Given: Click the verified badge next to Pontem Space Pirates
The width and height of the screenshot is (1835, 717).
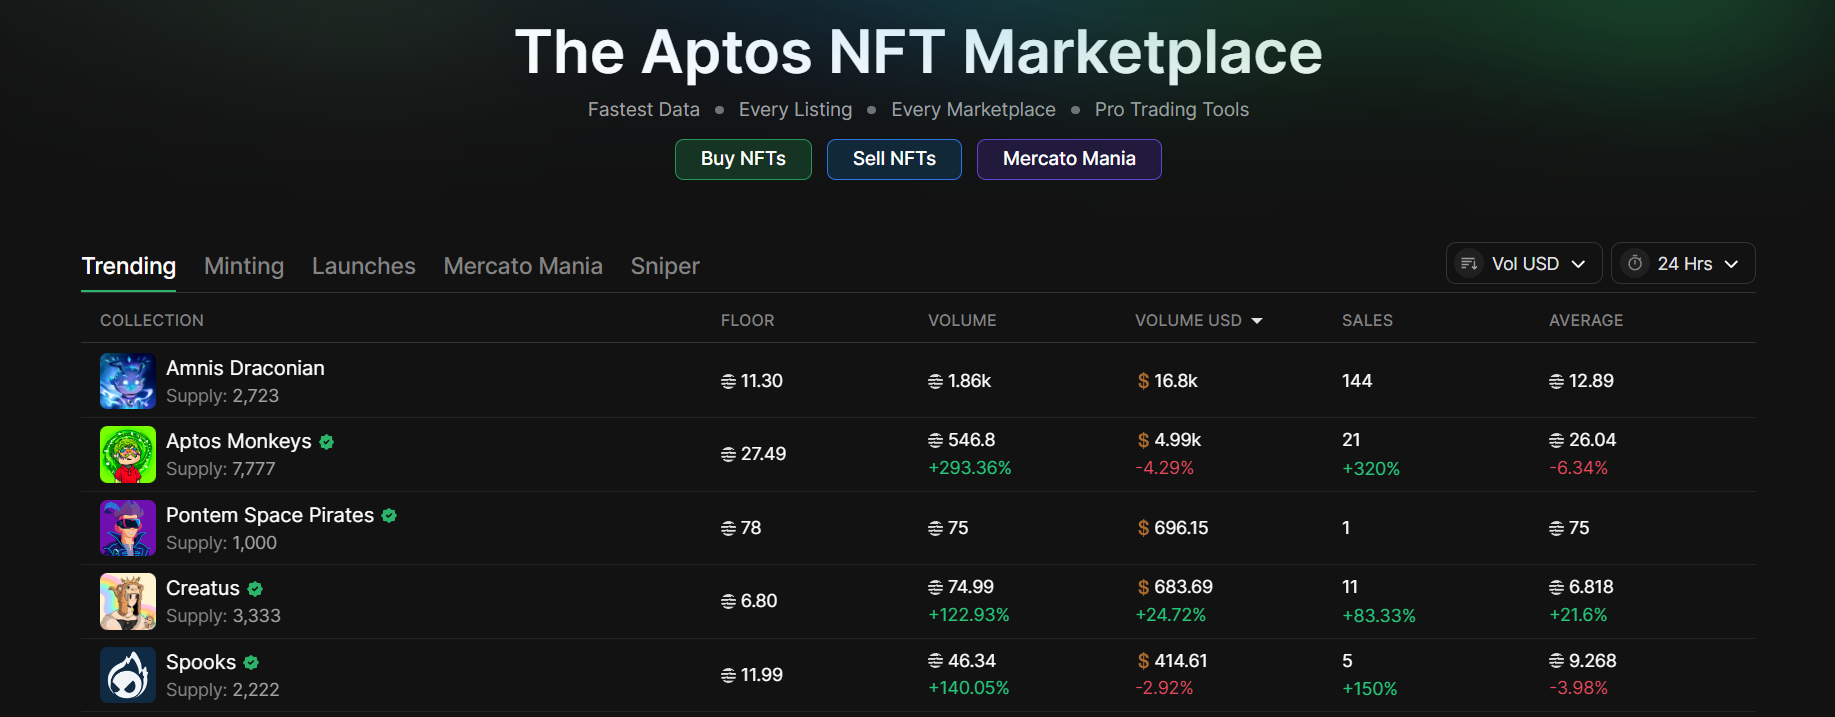Looking at the screenshot, I should (x=389, y=515).
